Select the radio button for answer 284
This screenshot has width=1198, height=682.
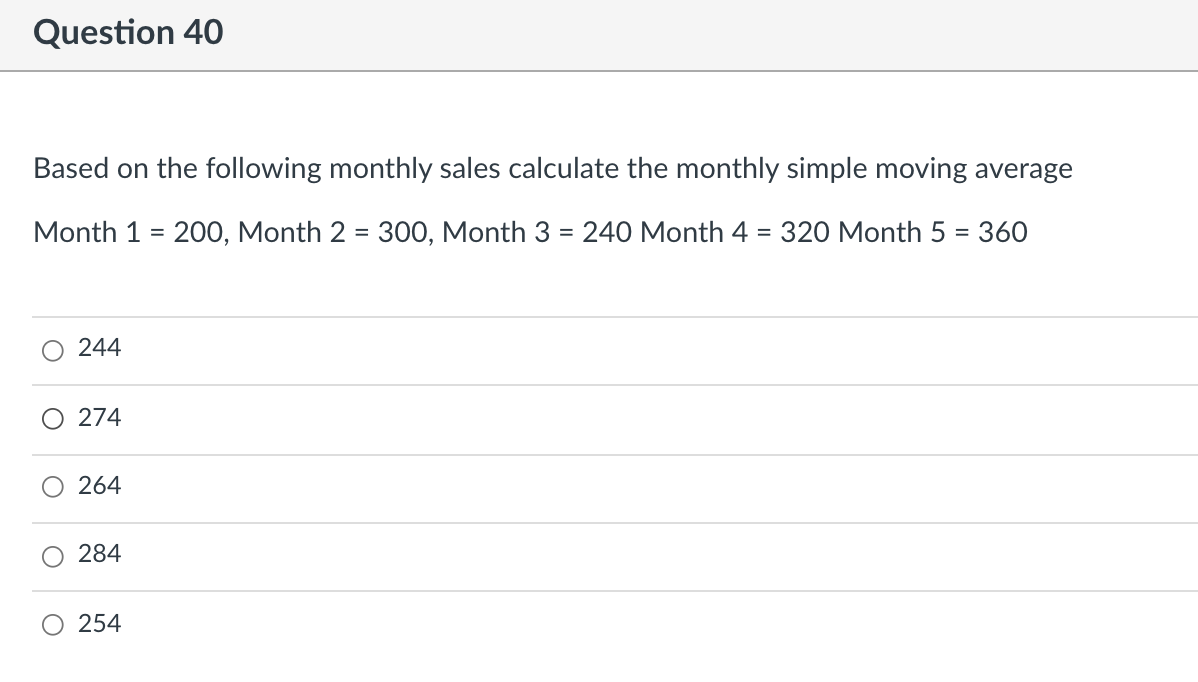pyautogui.click(x=52, y=556)
